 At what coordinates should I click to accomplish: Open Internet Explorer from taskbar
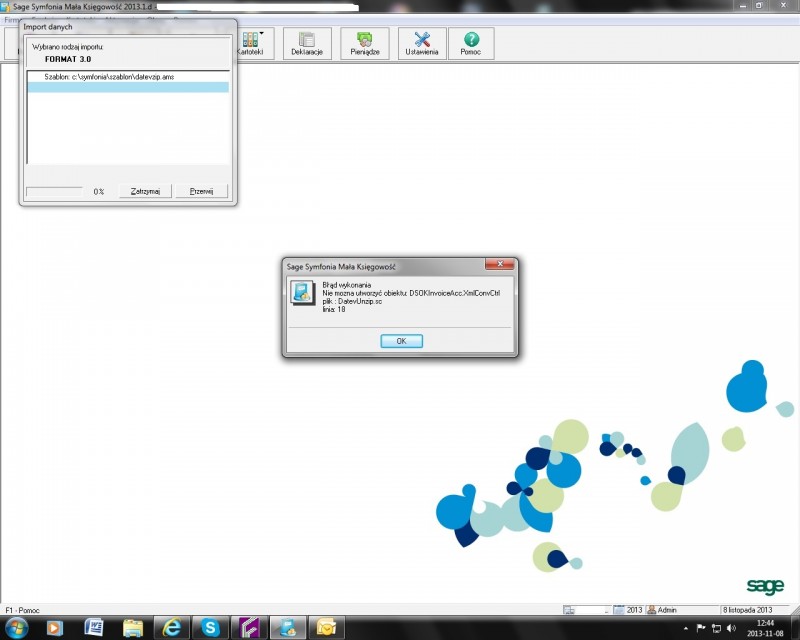(171, 628)
